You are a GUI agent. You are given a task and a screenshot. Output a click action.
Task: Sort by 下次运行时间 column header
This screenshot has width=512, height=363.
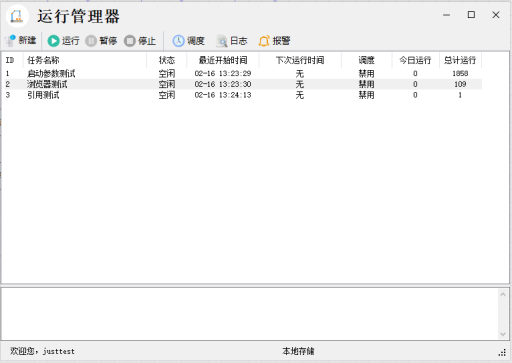[x=300, y=60]
